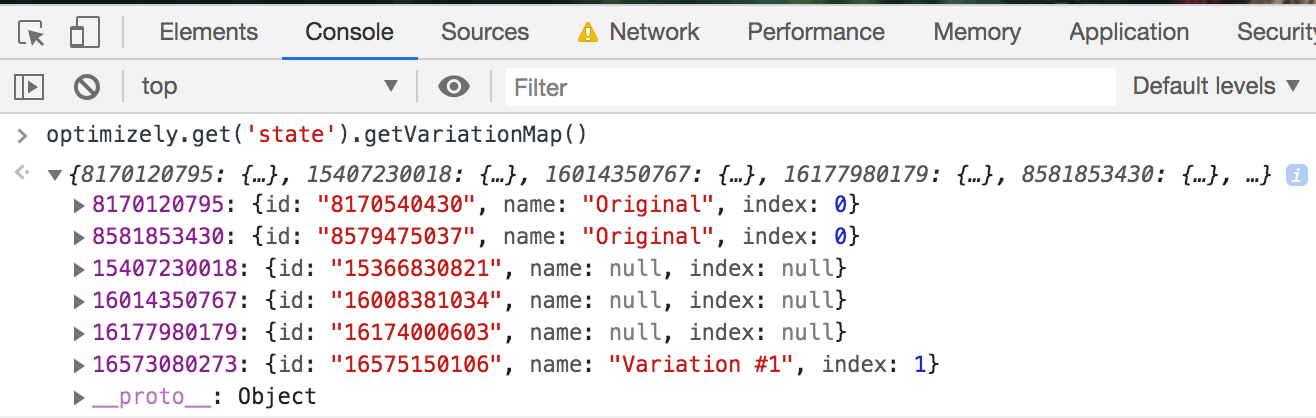Open the Memory tab
Image resolution: width=1316 pixels, height=418 pixels.
click(976, 32)
